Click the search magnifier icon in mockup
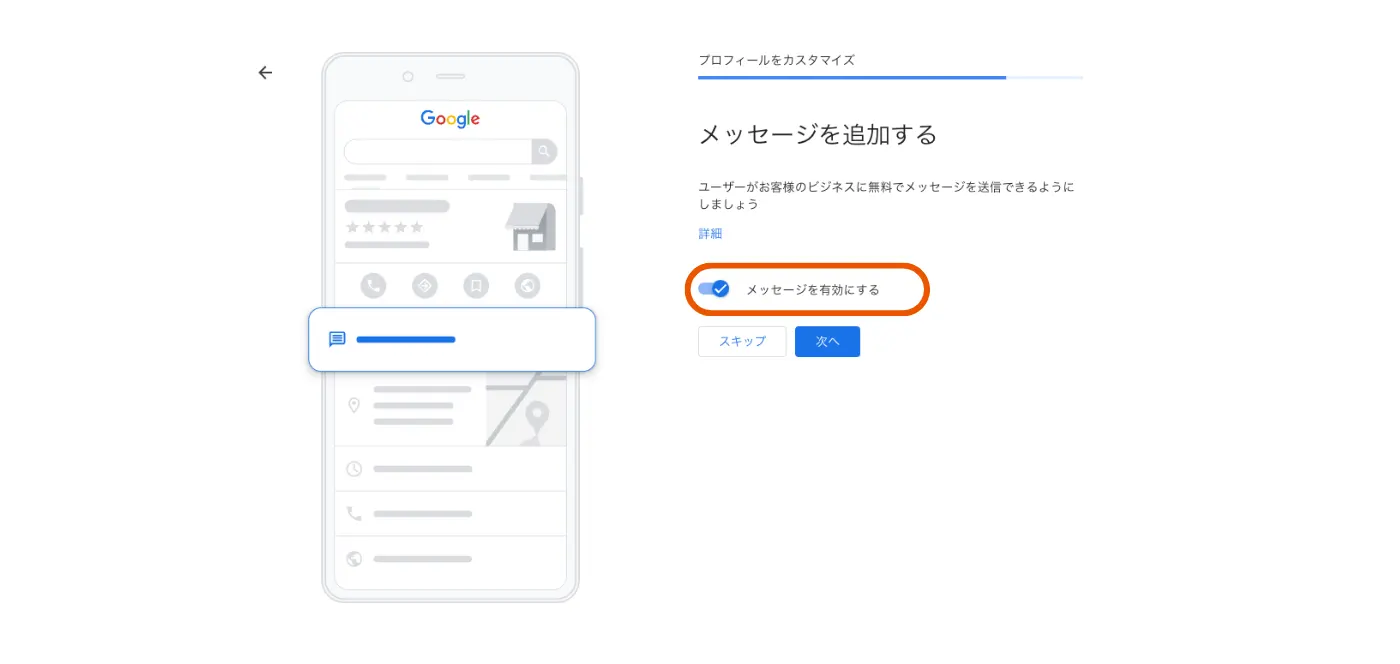This screenshot has height=664, width=1400. [544, 152]
